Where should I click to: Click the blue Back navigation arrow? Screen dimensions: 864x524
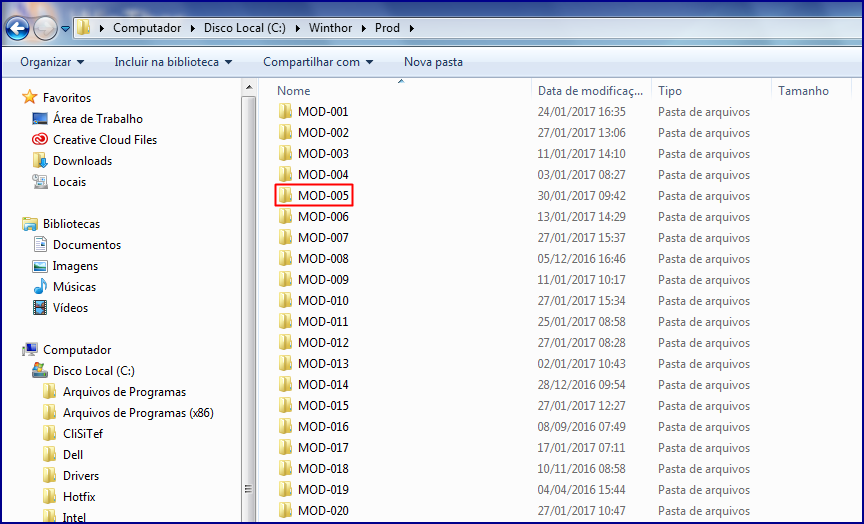click(18, 29)
